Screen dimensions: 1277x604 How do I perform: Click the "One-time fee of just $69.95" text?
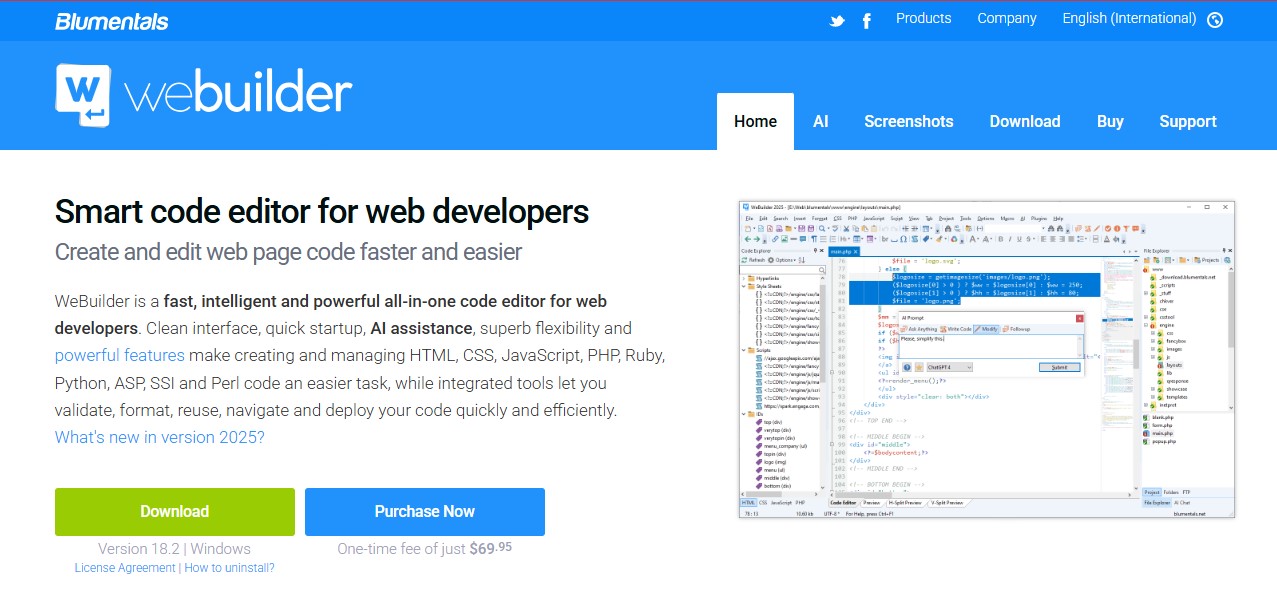click(425, 549)
